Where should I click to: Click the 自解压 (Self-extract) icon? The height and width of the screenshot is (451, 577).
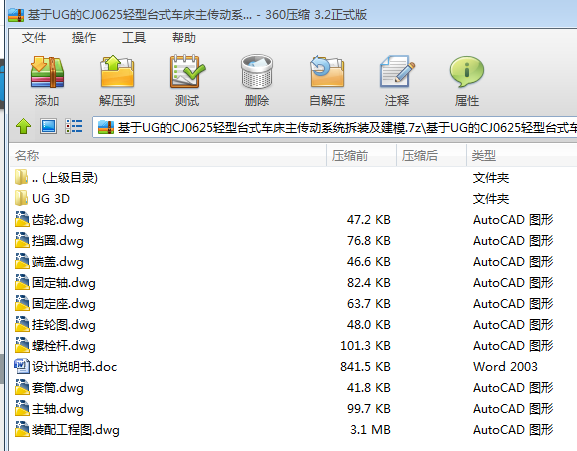point(327,72)
